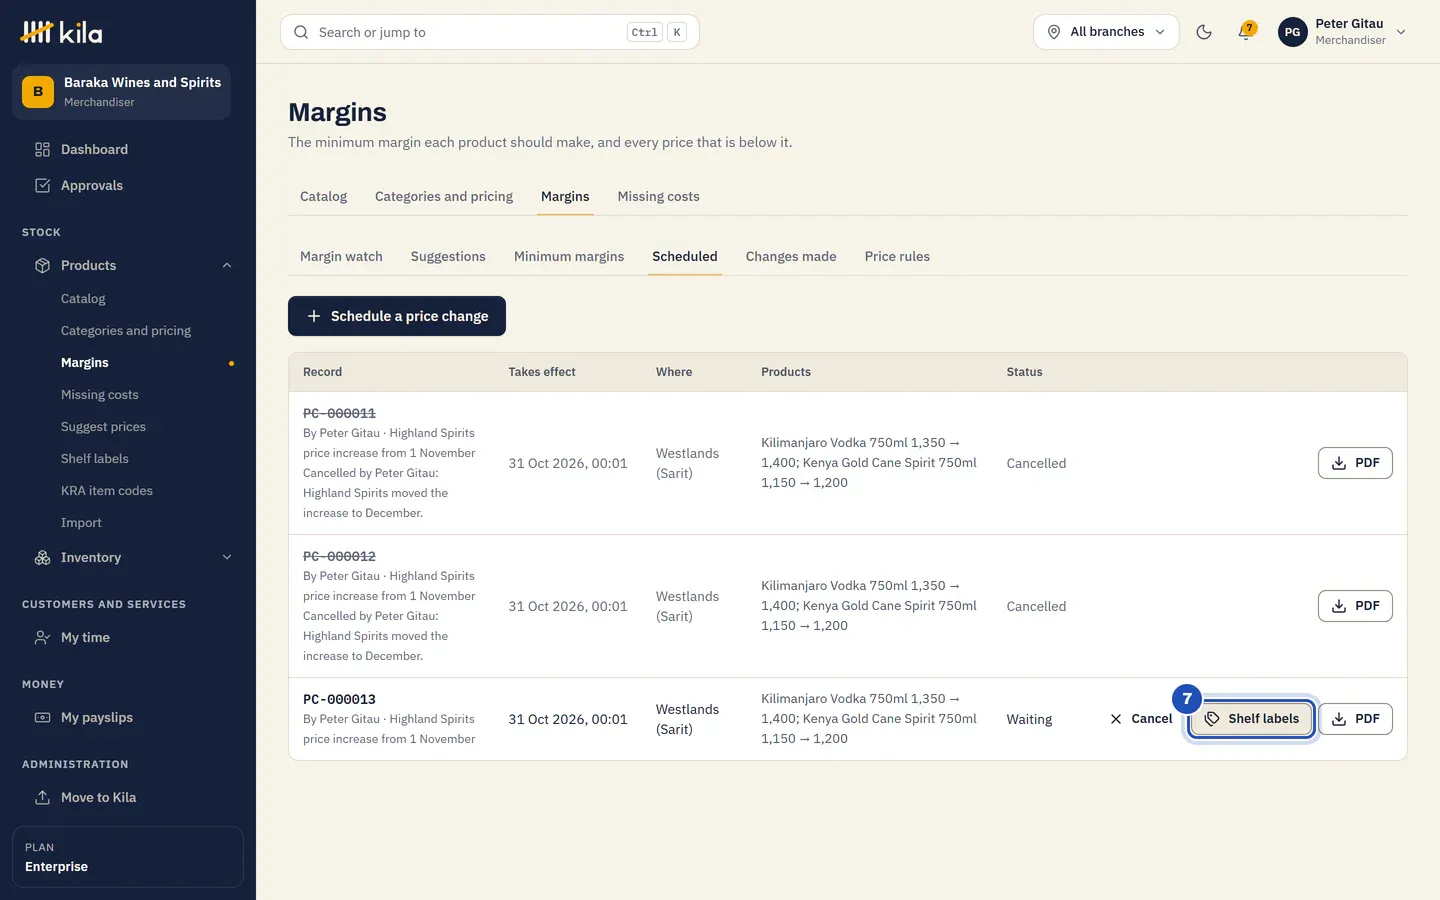The image size is (1440, 900).
Task: Print shelf labels for PC-000013
Action: point(1251,719)
